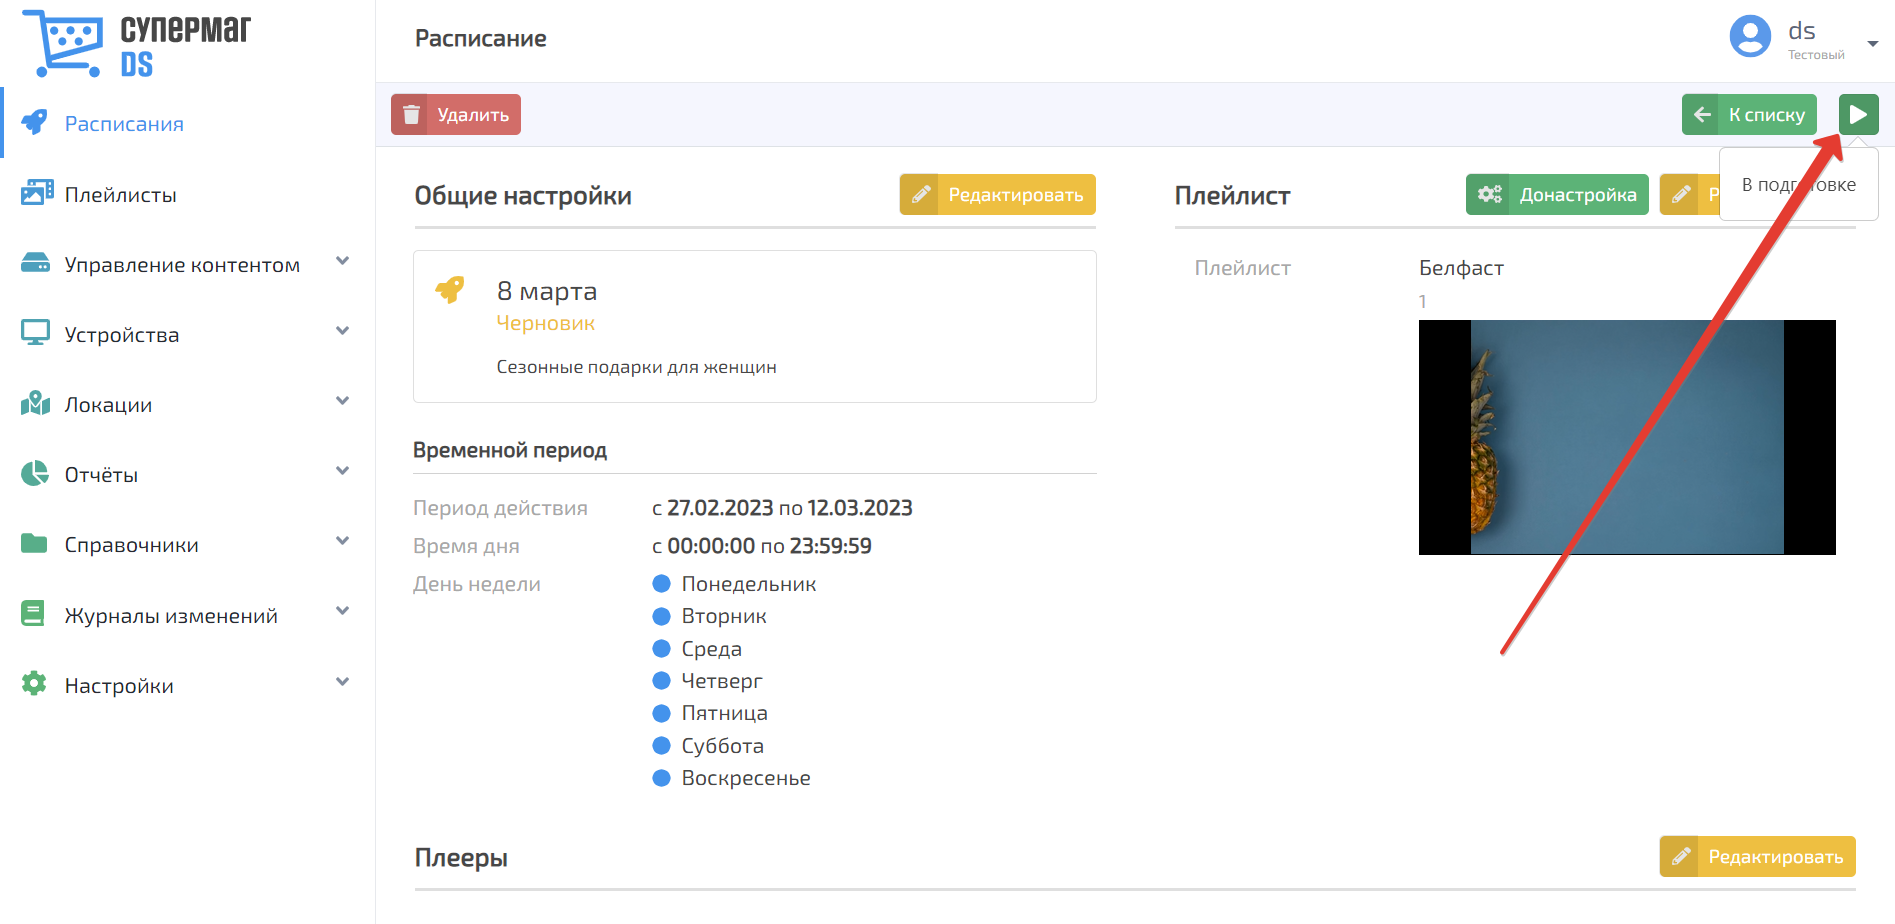This screenshot has height=924, width=1895.
Task: Select Управление контентом in sidebar
Action: point(182,265)
